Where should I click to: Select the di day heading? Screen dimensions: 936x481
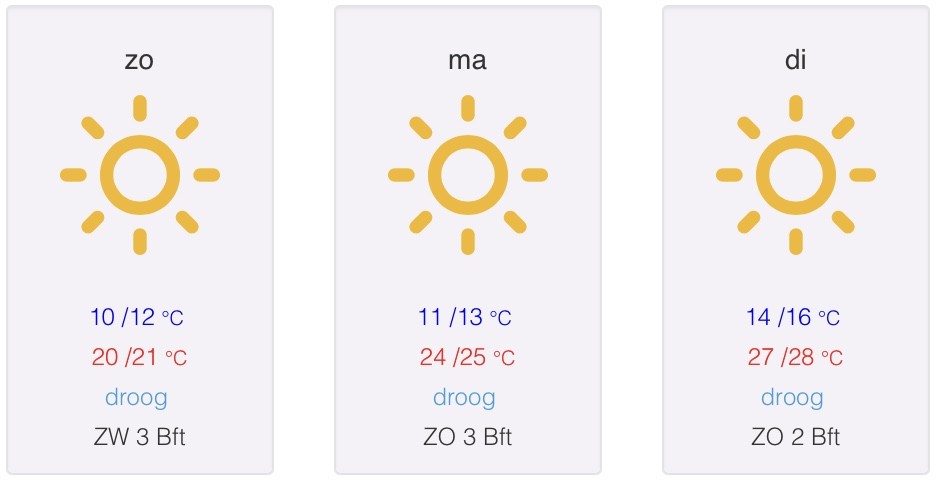pyautogui.click(x=796, y=60)
